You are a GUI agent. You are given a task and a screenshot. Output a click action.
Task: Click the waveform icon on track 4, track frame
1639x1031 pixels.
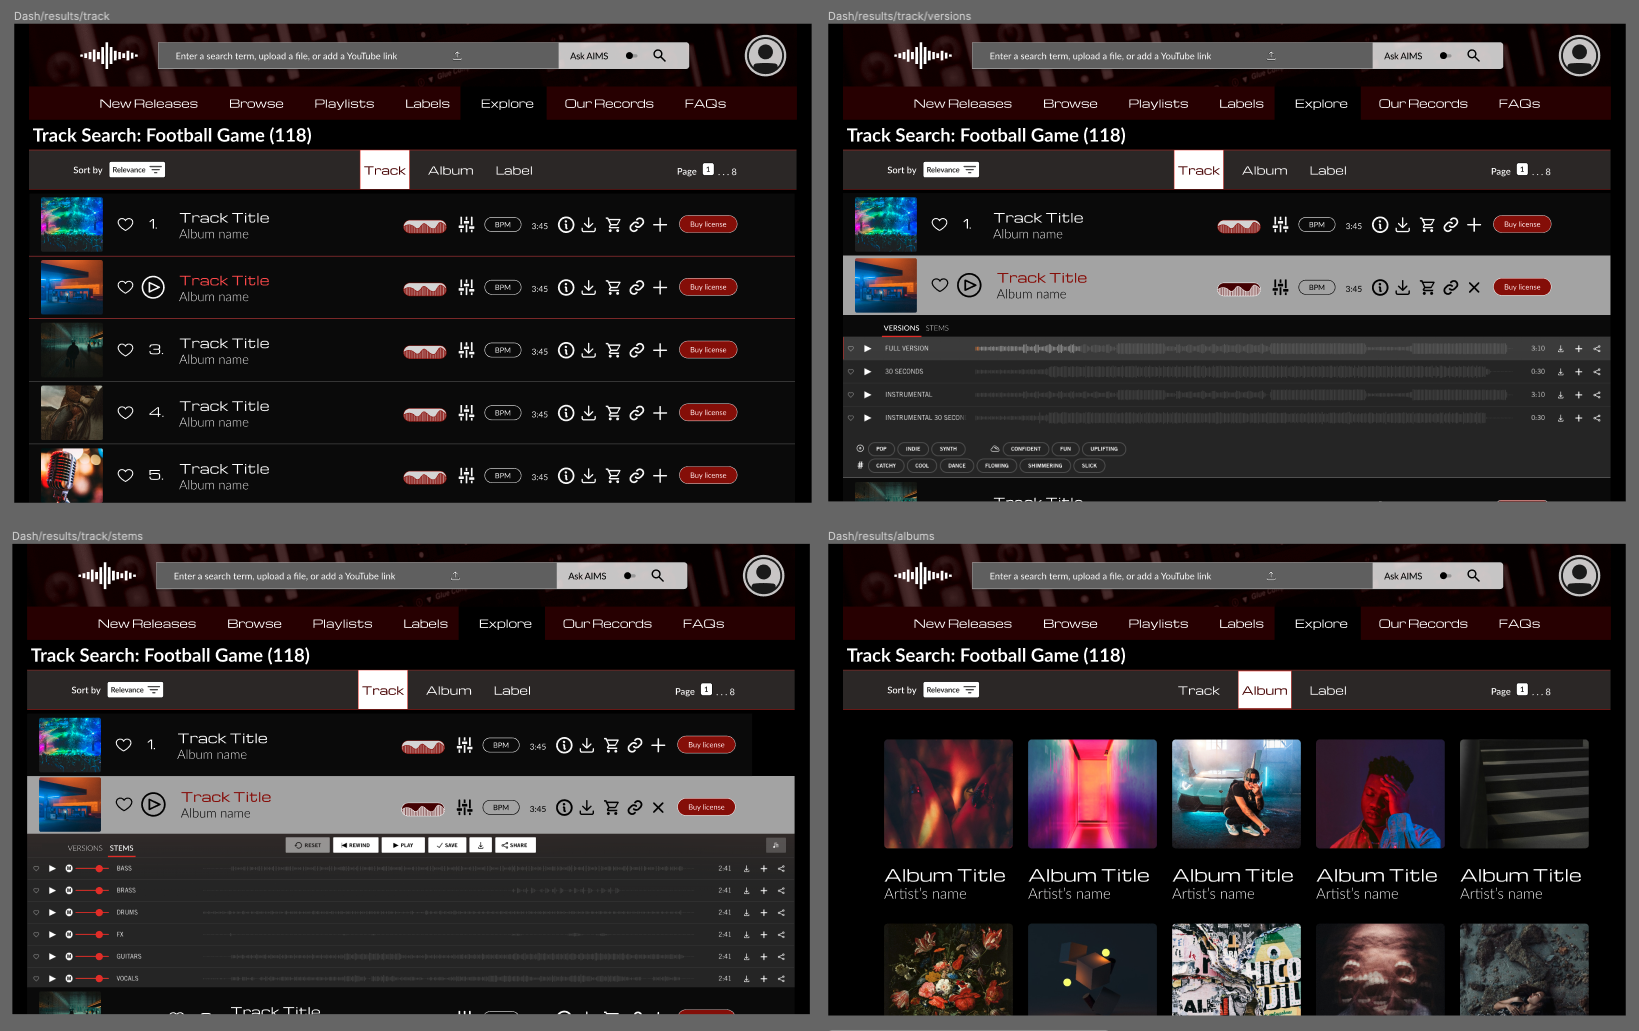(425, 414)
